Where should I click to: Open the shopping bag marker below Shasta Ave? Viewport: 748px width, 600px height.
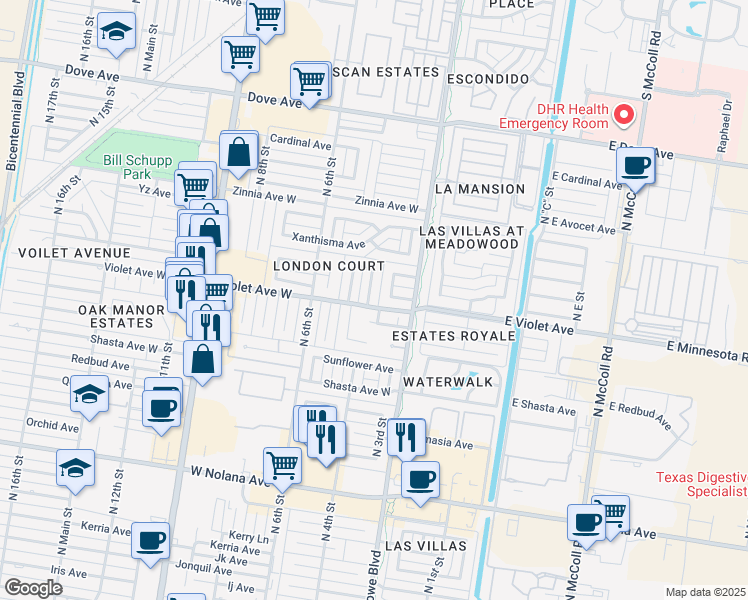(203, 360)
